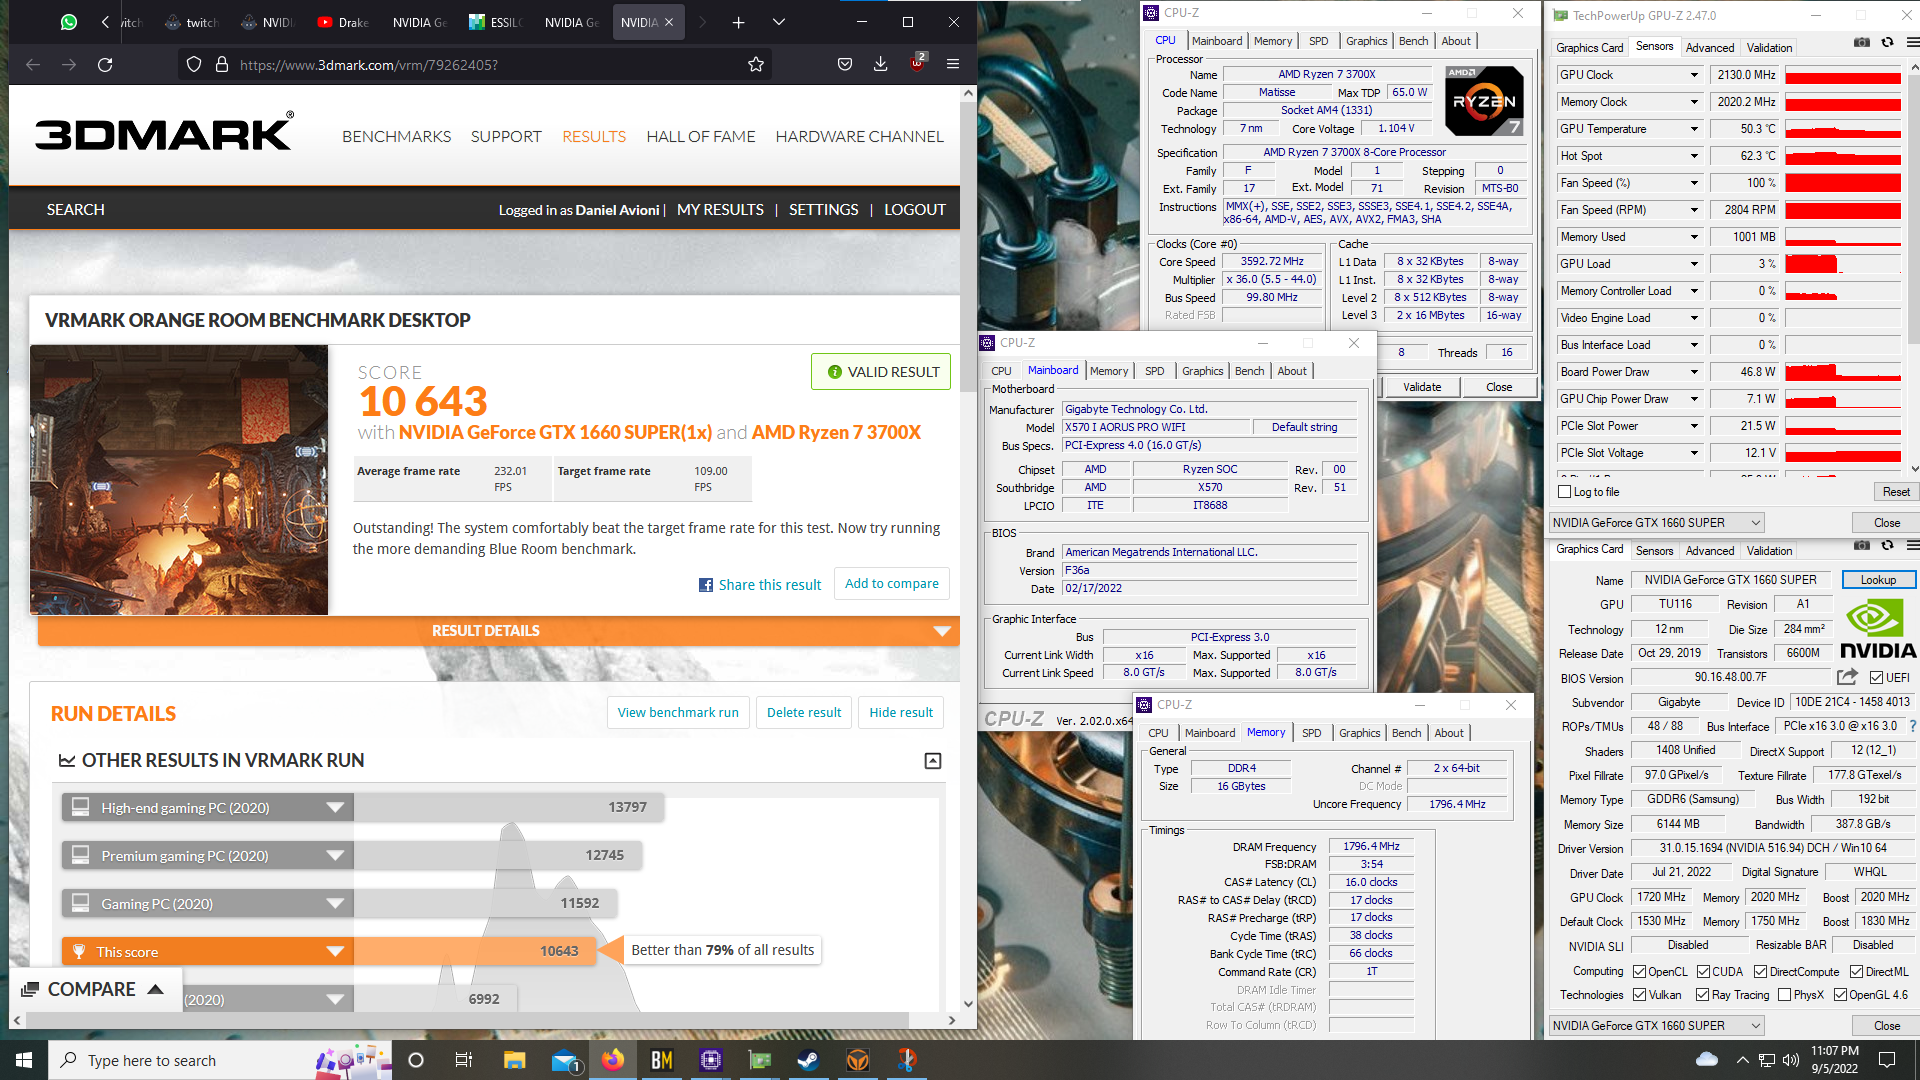The height and width of the screenshot is (1080, 1920).
Task: Click the GPU-Z screenshot camera icon, top panel
Action: (x=1861, y=42)
